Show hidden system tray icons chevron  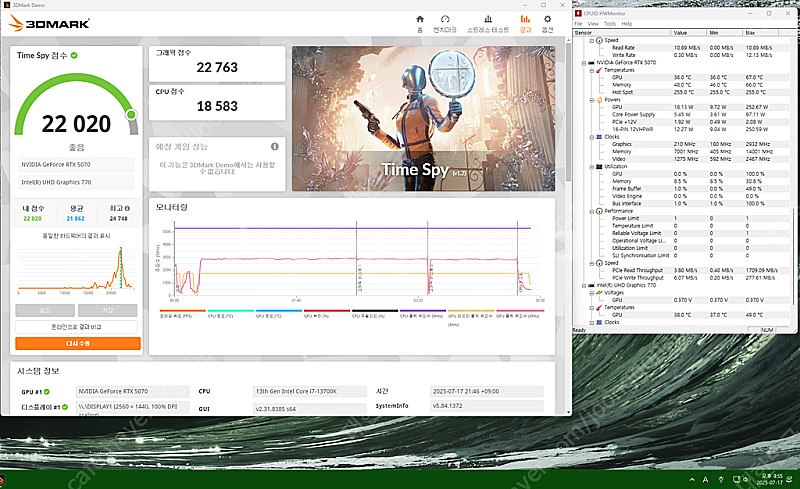coord(692,479)
